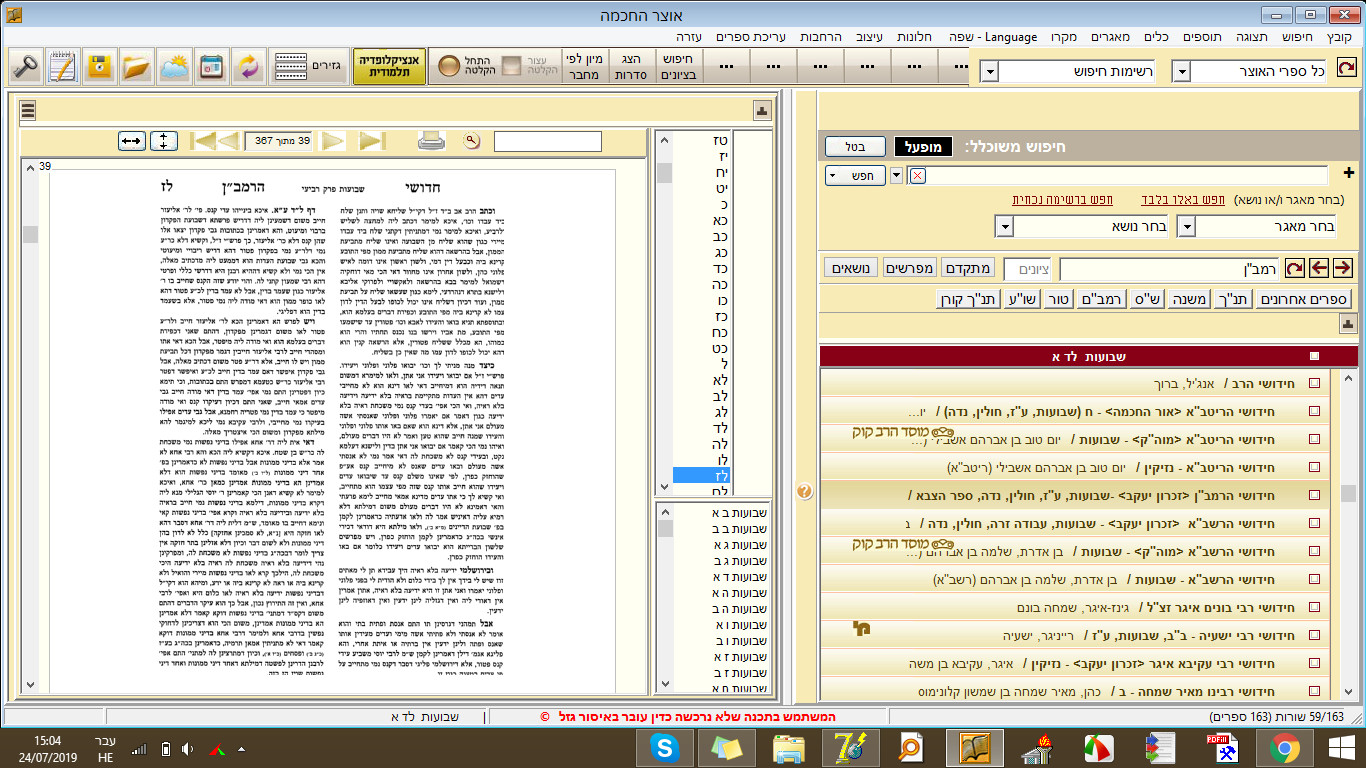Open the חפש button dropdown arrow
1366x768 pixels.
pyautogui.click(x=834, y=176)
